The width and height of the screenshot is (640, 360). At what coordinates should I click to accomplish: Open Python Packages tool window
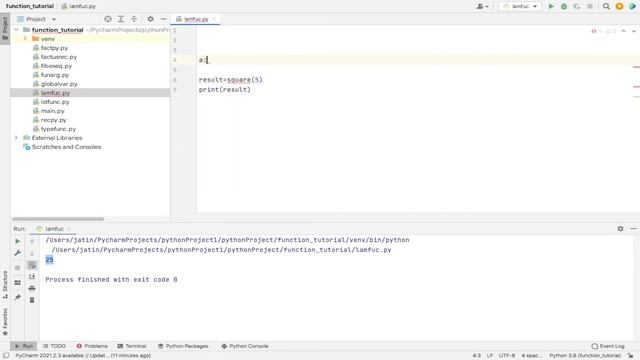[x=183, y=346]
